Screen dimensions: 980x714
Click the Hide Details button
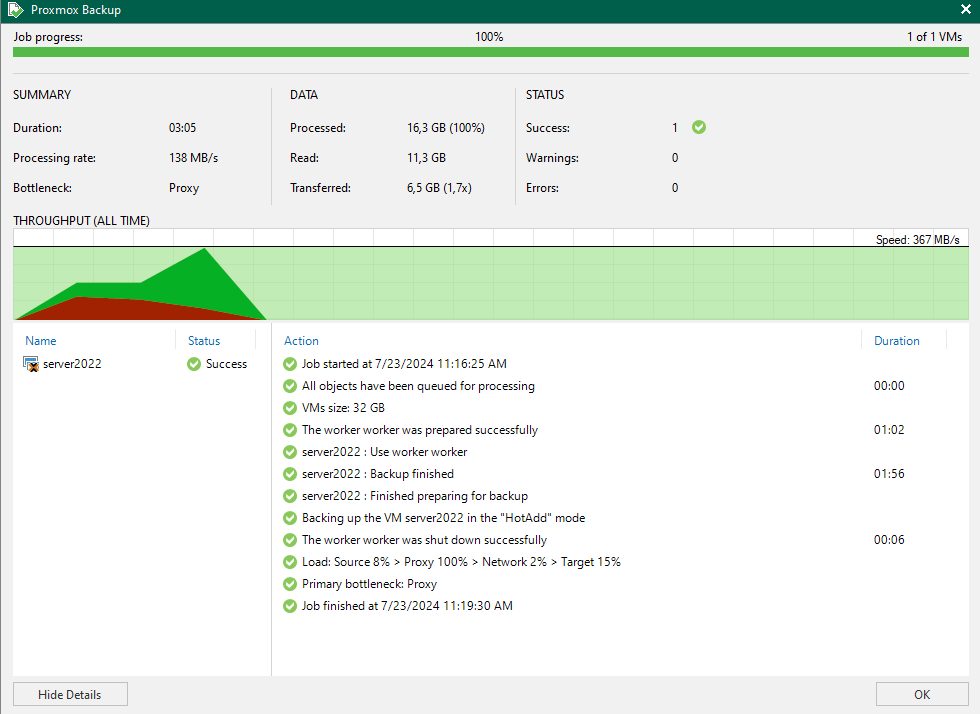pyautogui.click(x=70, y=694)
